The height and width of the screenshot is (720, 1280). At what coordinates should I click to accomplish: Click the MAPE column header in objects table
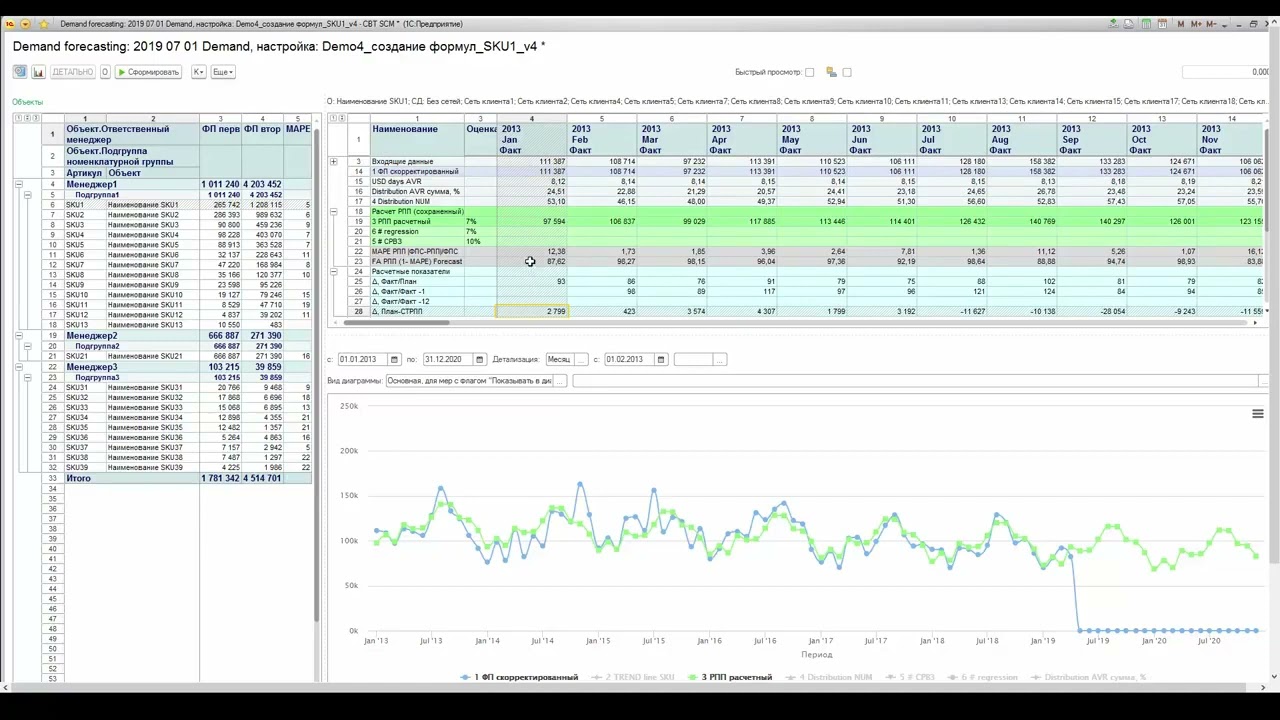(x=298, y=129)
